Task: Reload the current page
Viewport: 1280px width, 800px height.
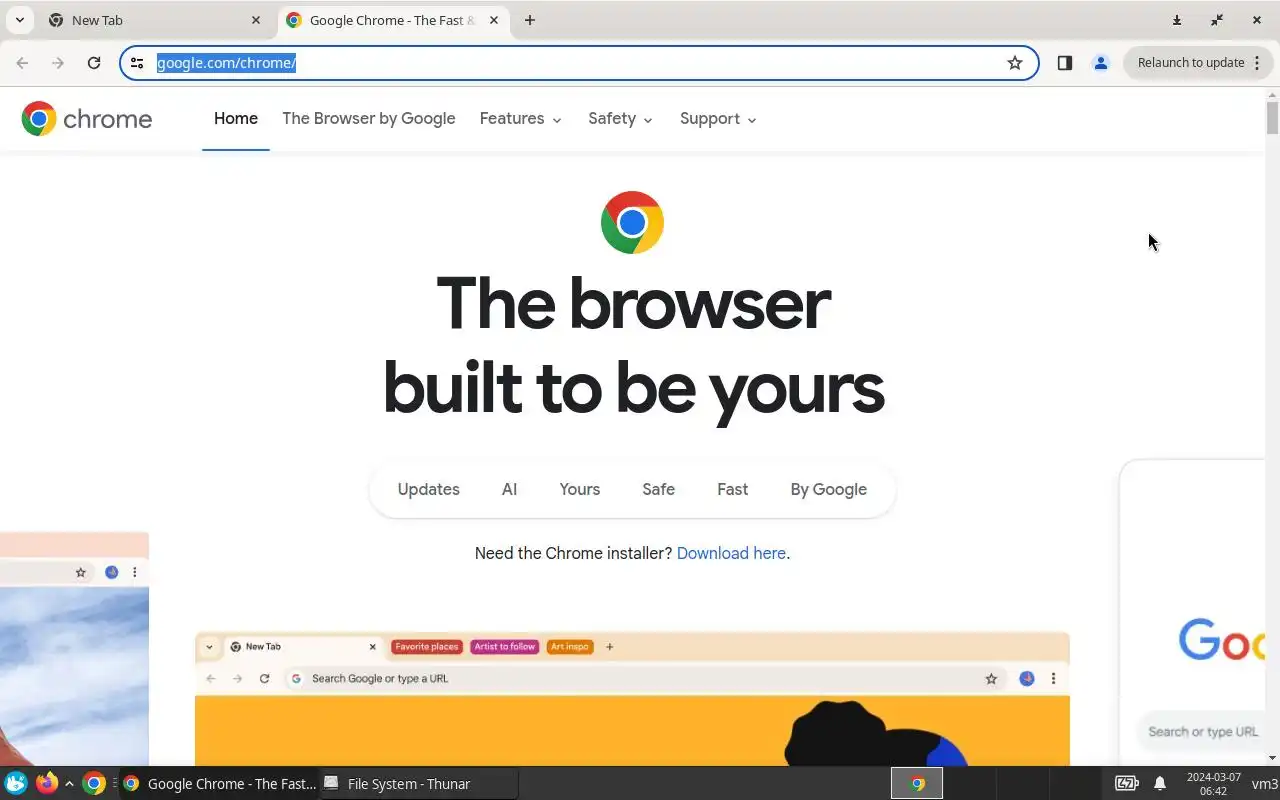Action: click(x=94, y=63)
